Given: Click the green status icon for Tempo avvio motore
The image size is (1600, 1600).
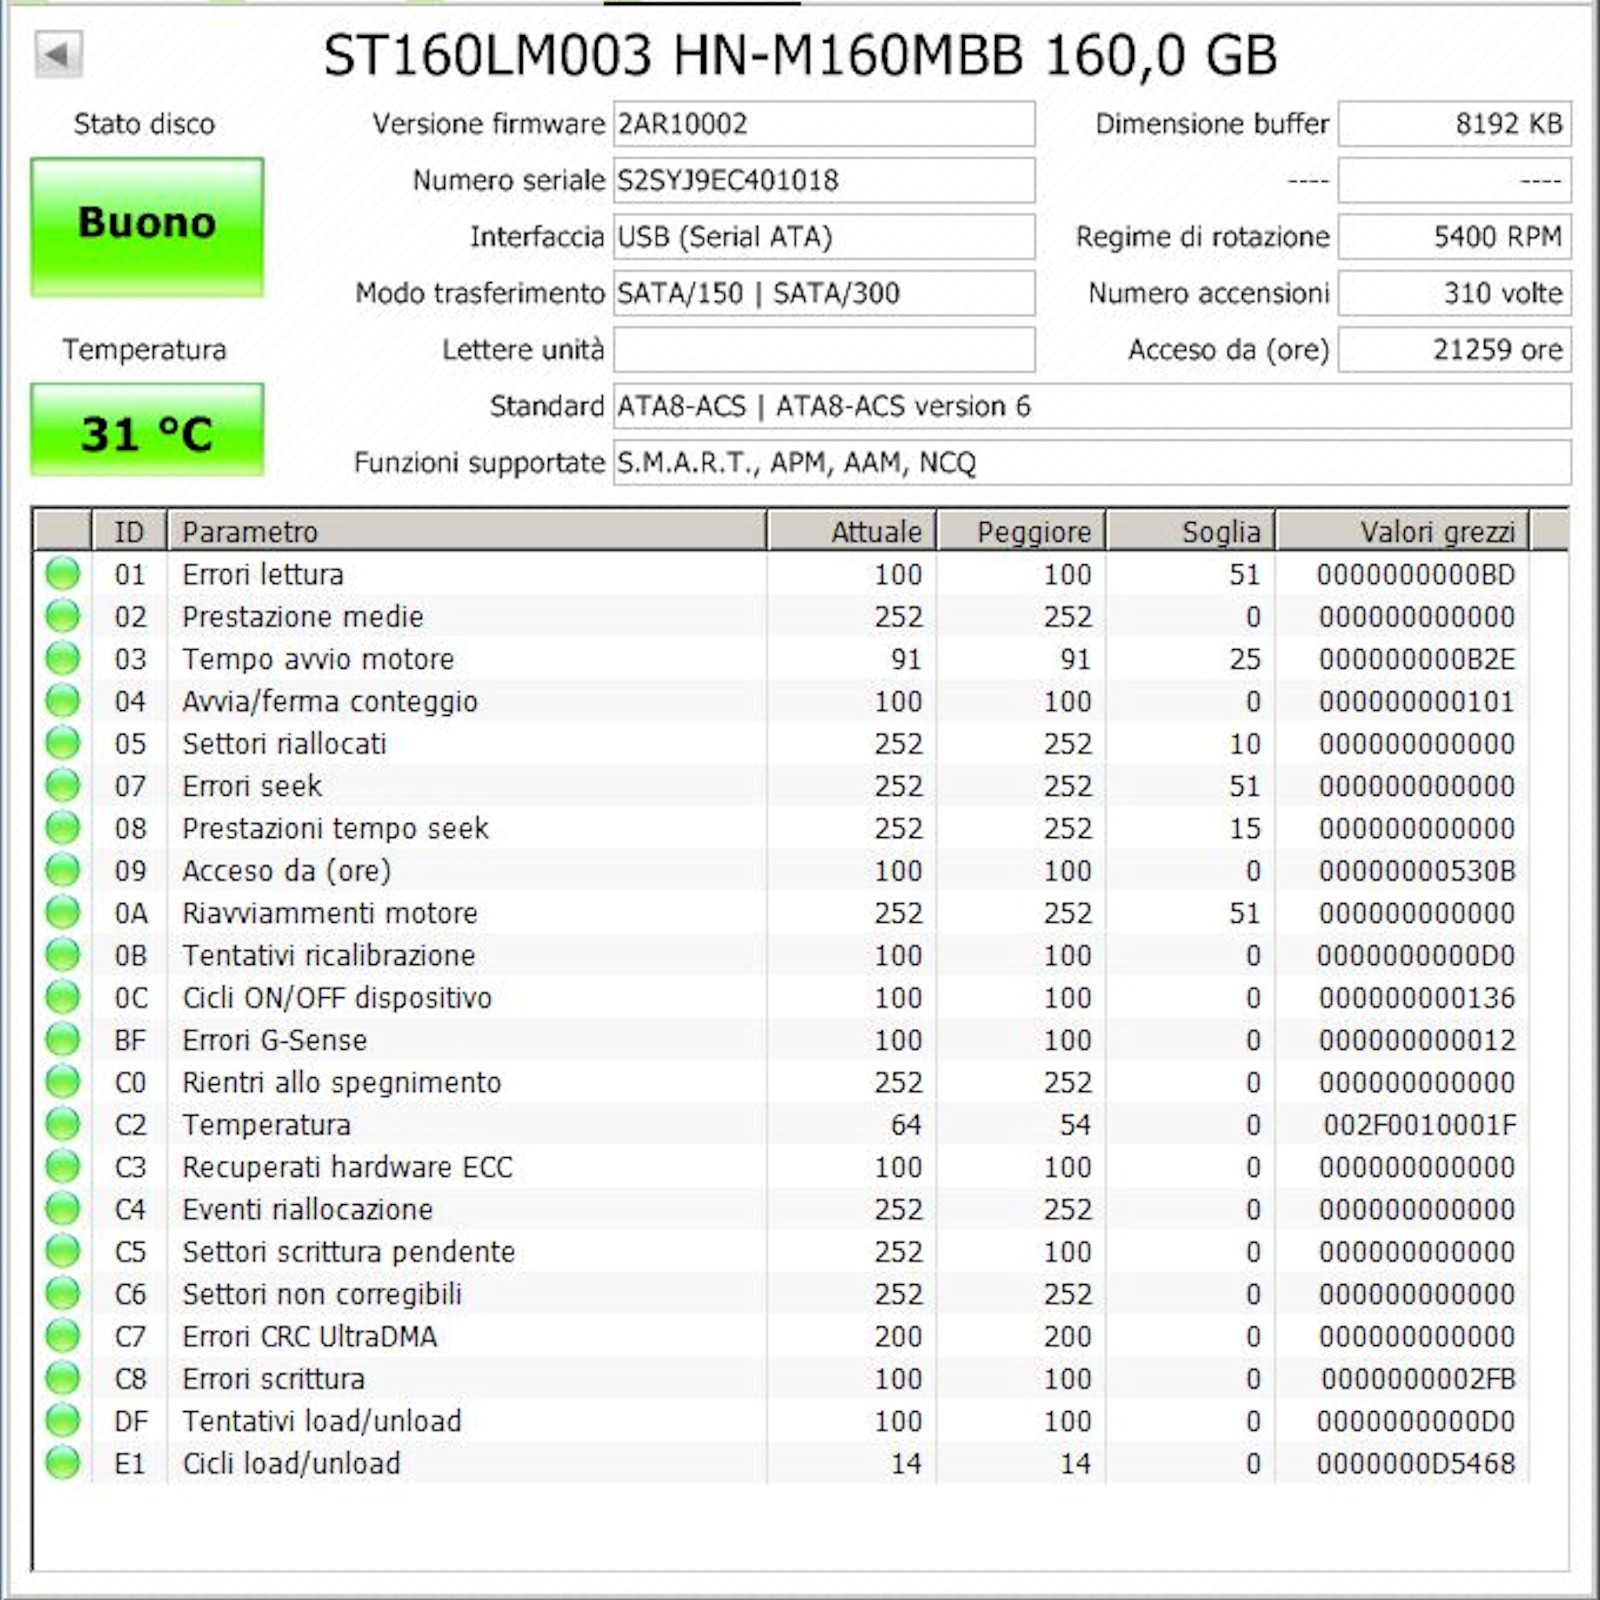Looking at the screenshot, I should (x=63, y=659).
